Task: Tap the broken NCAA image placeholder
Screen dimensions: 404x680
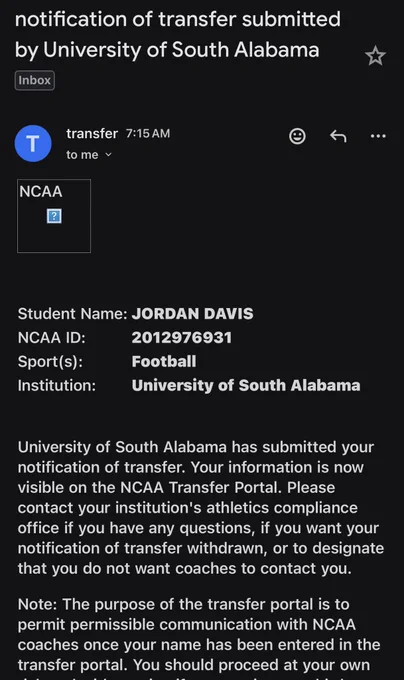Action: click(x=54, y=216)
